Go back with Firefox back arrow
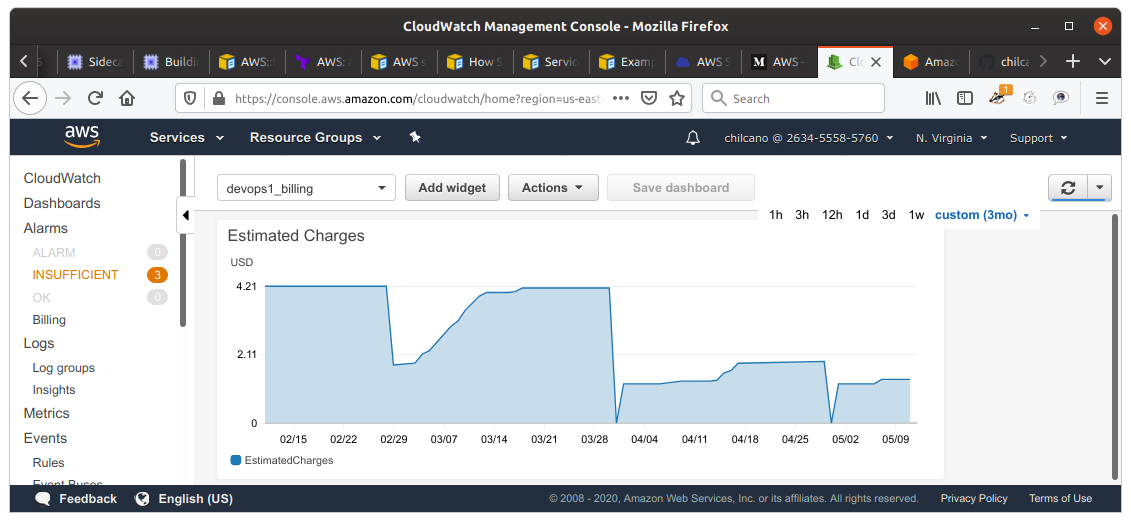Viewport: 1131px width, 522px height. point(30,99)
